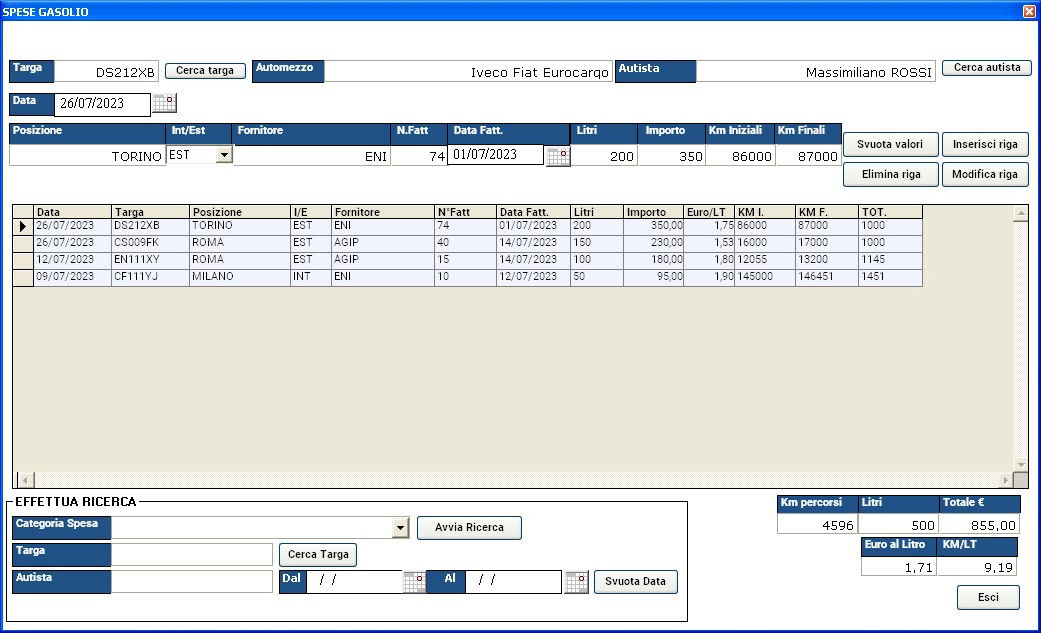Sort by the Importo column header
The image size is (1041, 633).
653,212
